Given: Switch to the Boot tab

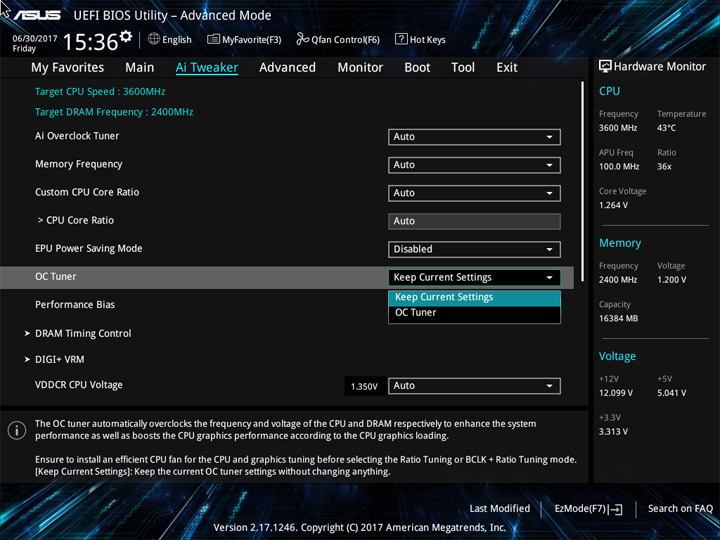Looking at the screenshot, I should 417,68.
